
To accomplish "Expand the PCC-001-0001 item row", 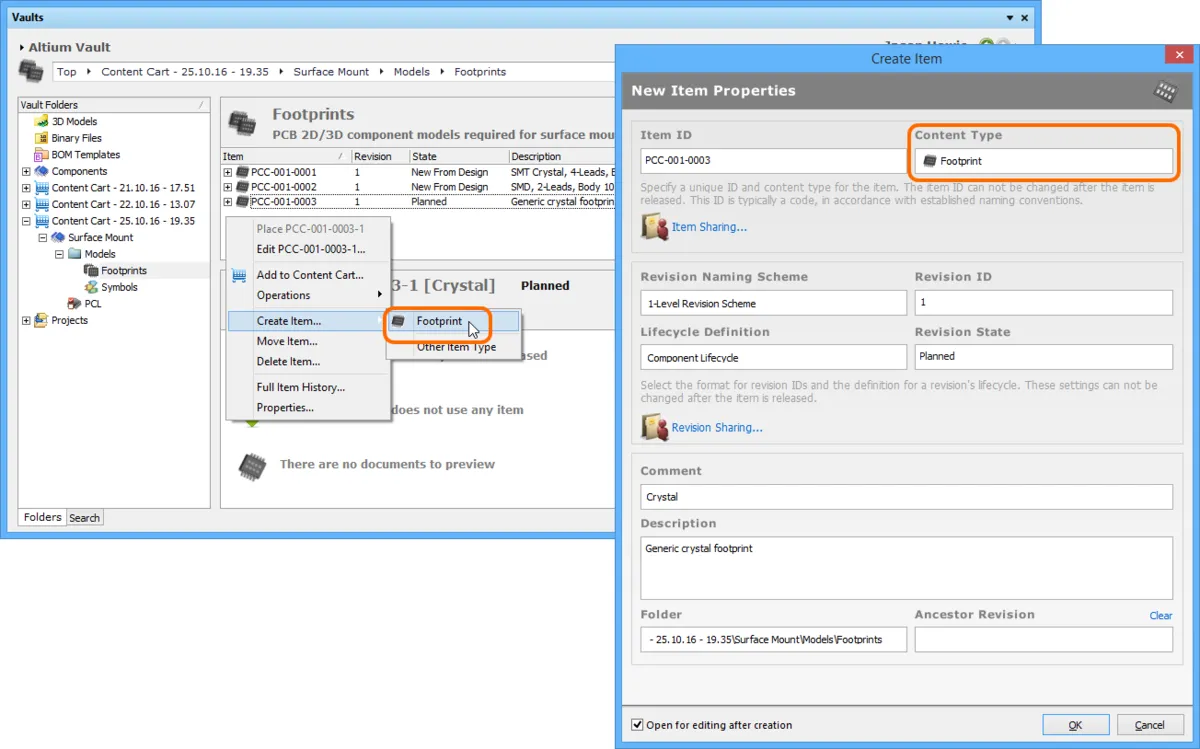I will tap(228, 172).
